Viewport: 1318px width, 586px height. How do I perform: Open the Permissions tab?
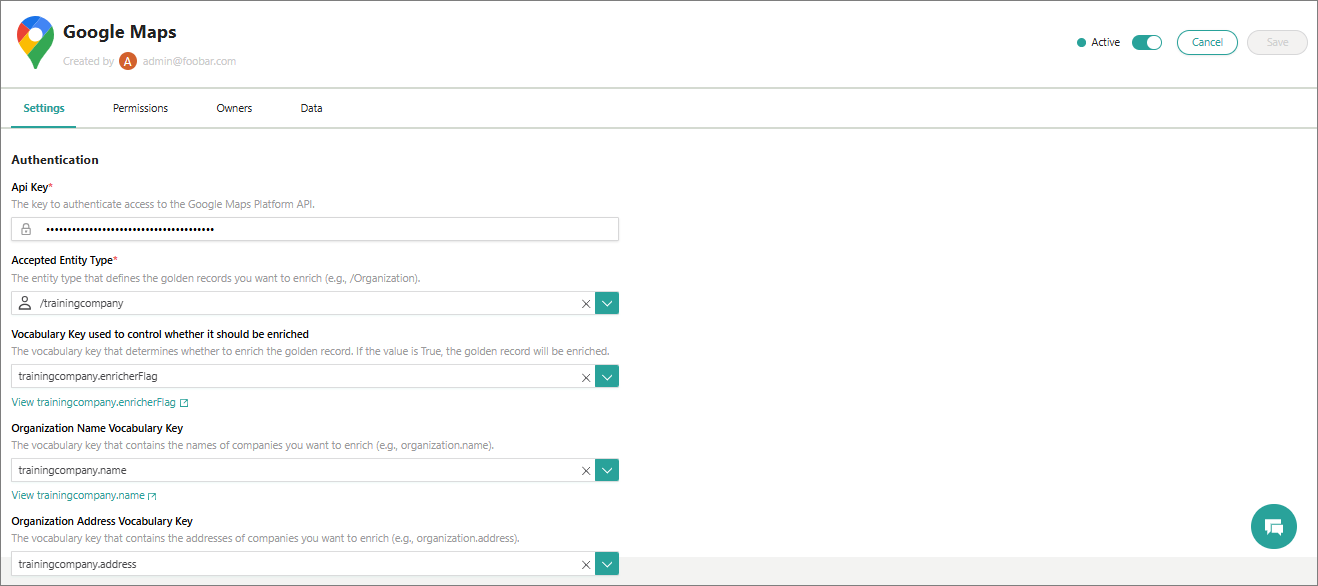[140, 108]
